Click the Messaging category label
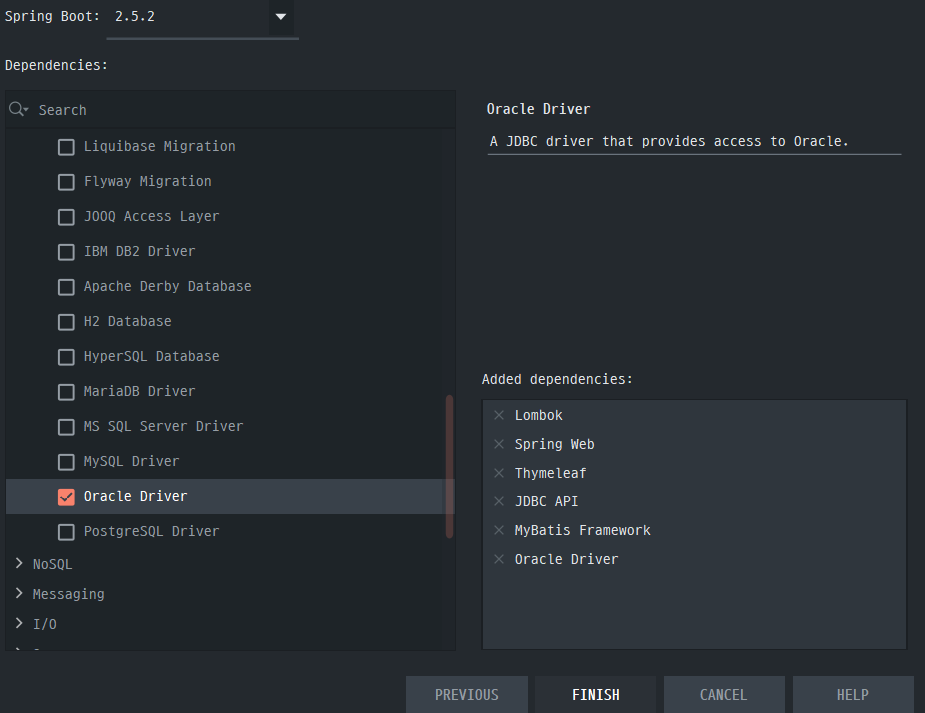The image size is (925, 713). click(x=68, y=594)
